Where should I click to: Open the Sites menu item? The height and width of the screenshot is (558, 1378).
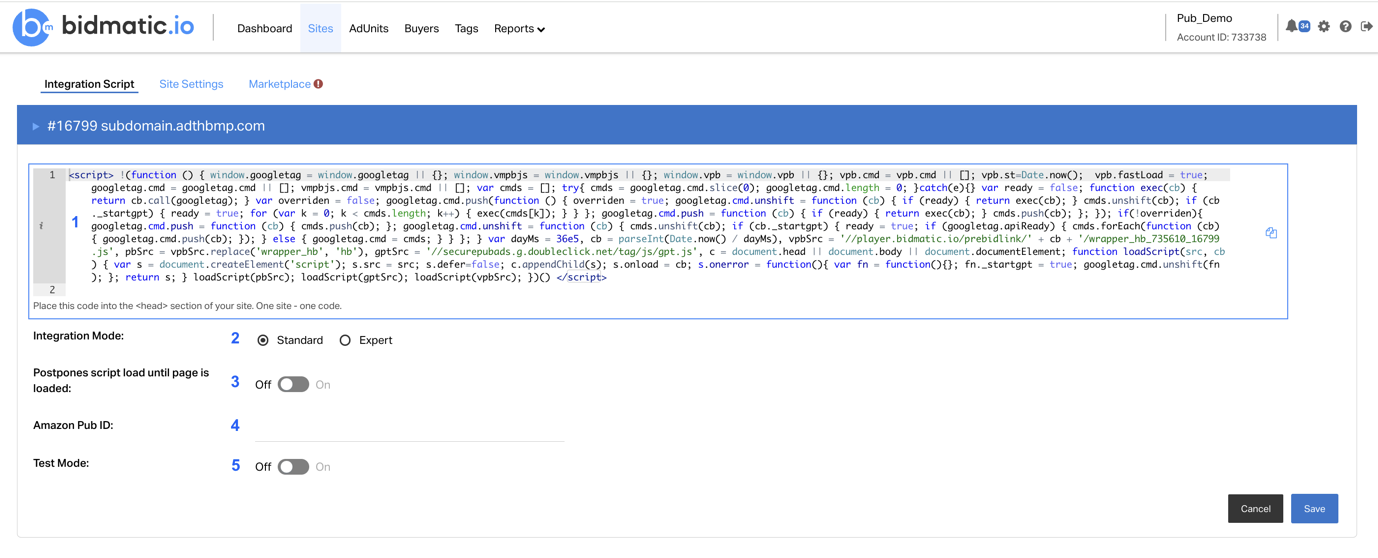(x=320, y=29)
